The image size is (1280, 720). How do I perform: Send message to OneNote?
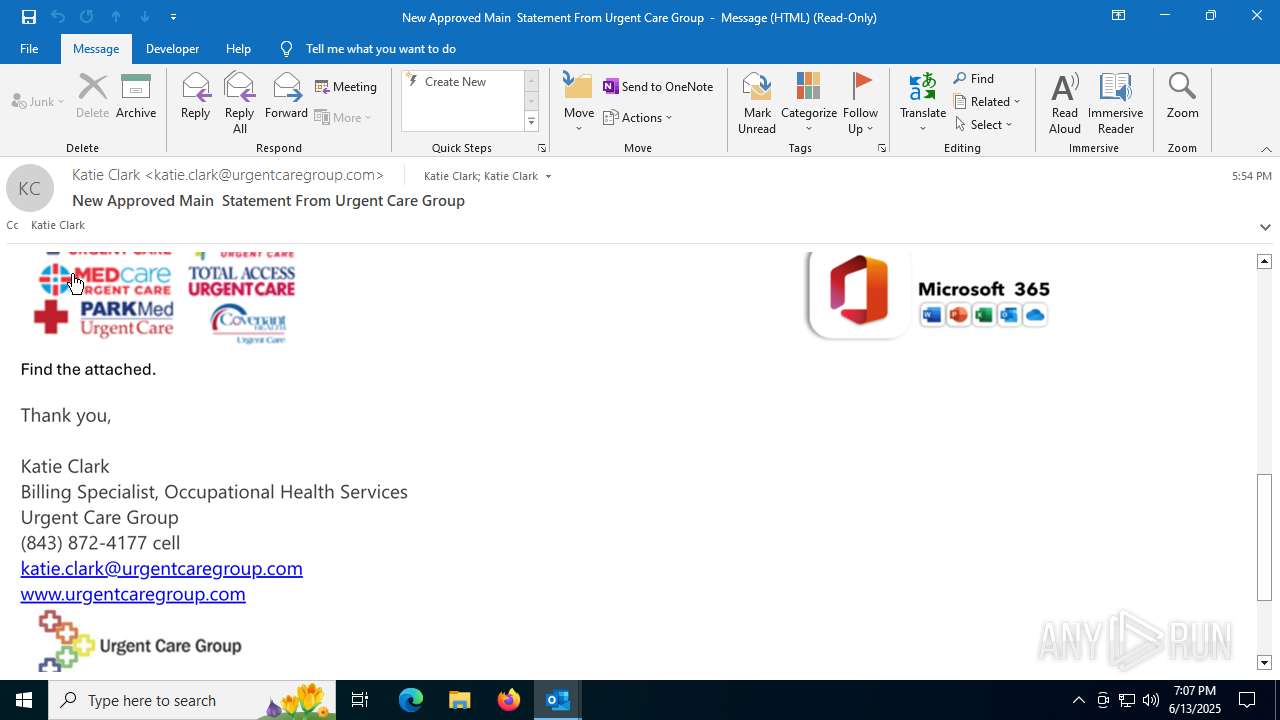pyautogui.click(x=658, y=87)
